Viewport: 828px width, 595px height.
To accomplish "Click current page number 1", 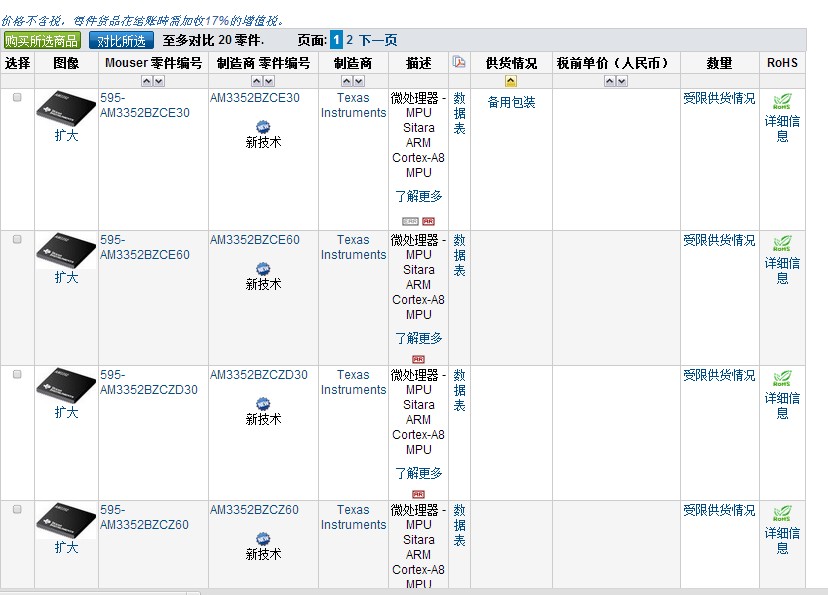I will (336, 40).
